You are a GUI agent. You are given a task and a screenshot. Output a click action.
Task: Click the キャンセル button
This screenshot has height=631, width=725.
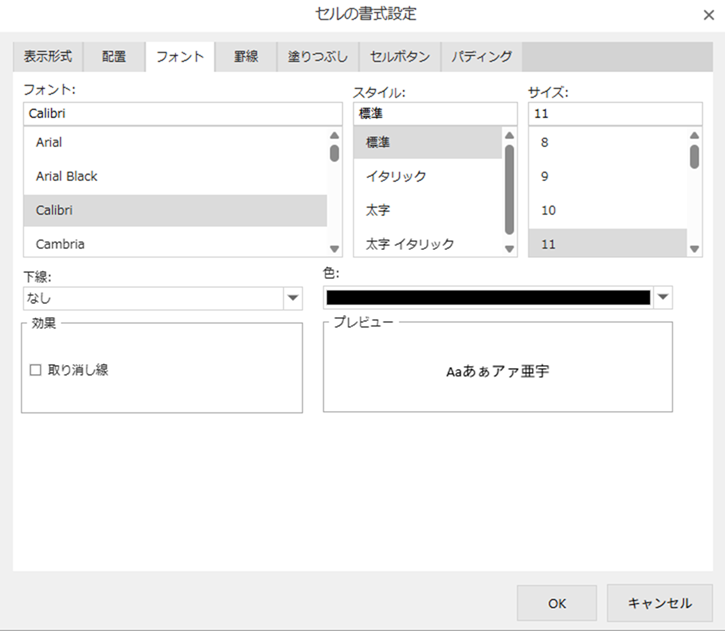click(659, 603)
